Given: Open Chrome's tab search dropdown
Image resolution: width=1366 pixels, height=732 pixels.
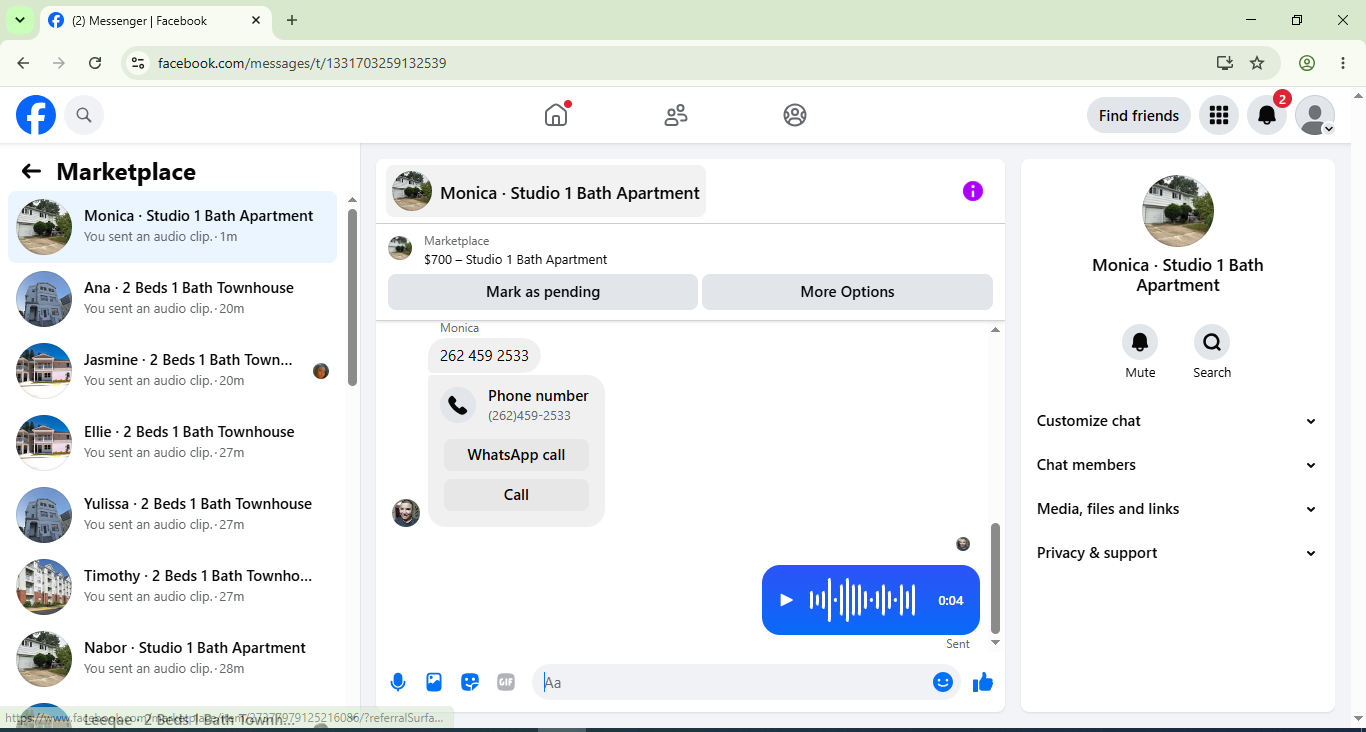Looking at the screenshot, I should point(19,20).
